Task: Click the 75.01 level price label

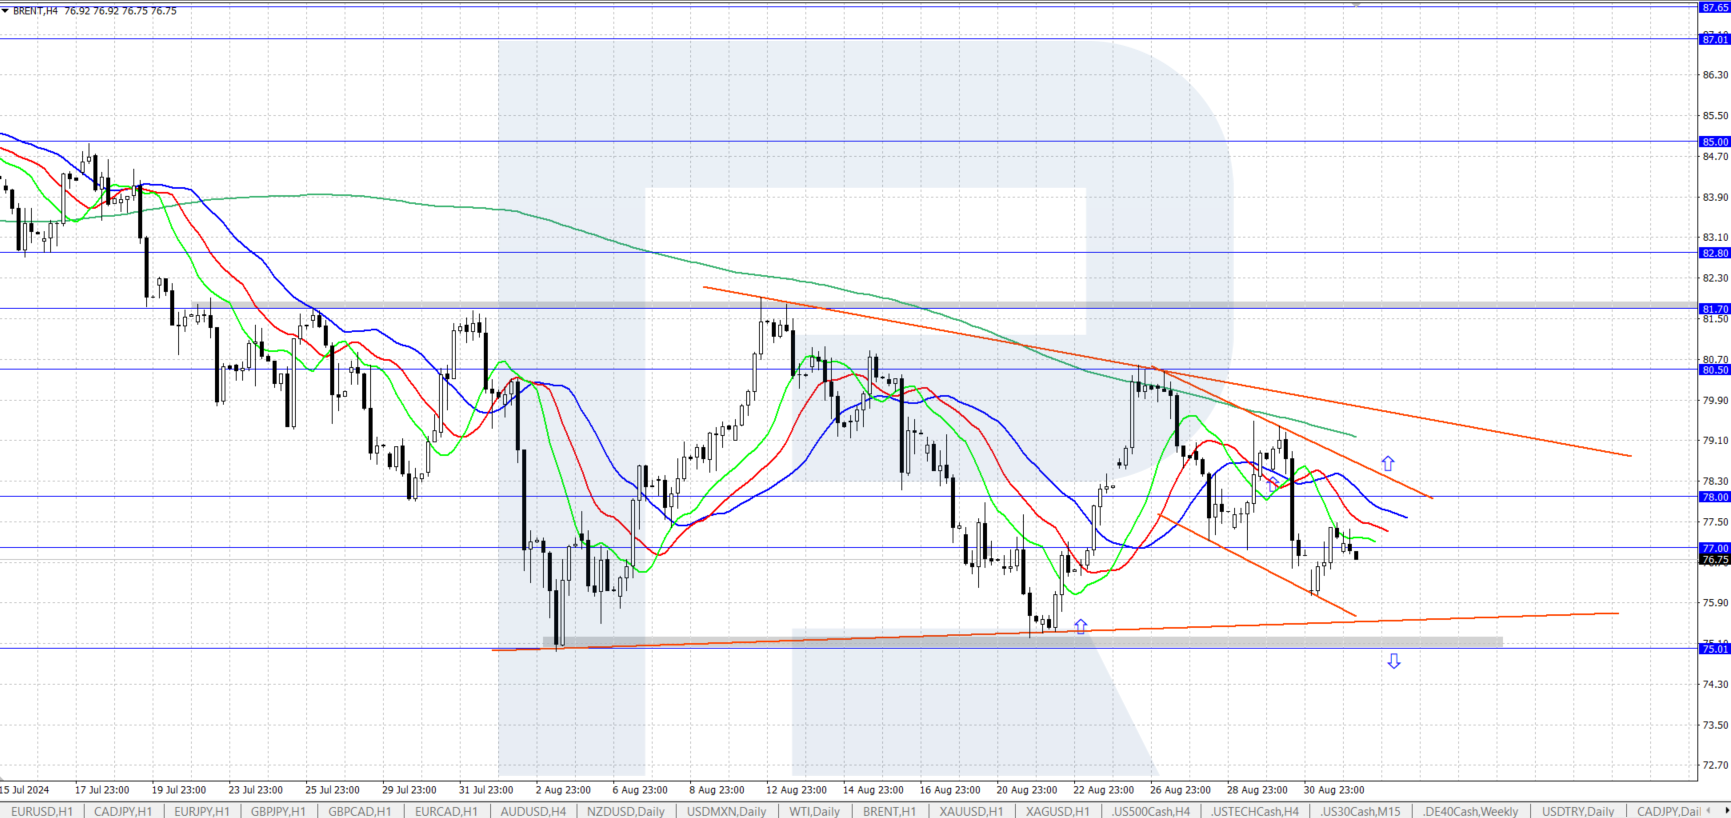Action: [1715, 649]
